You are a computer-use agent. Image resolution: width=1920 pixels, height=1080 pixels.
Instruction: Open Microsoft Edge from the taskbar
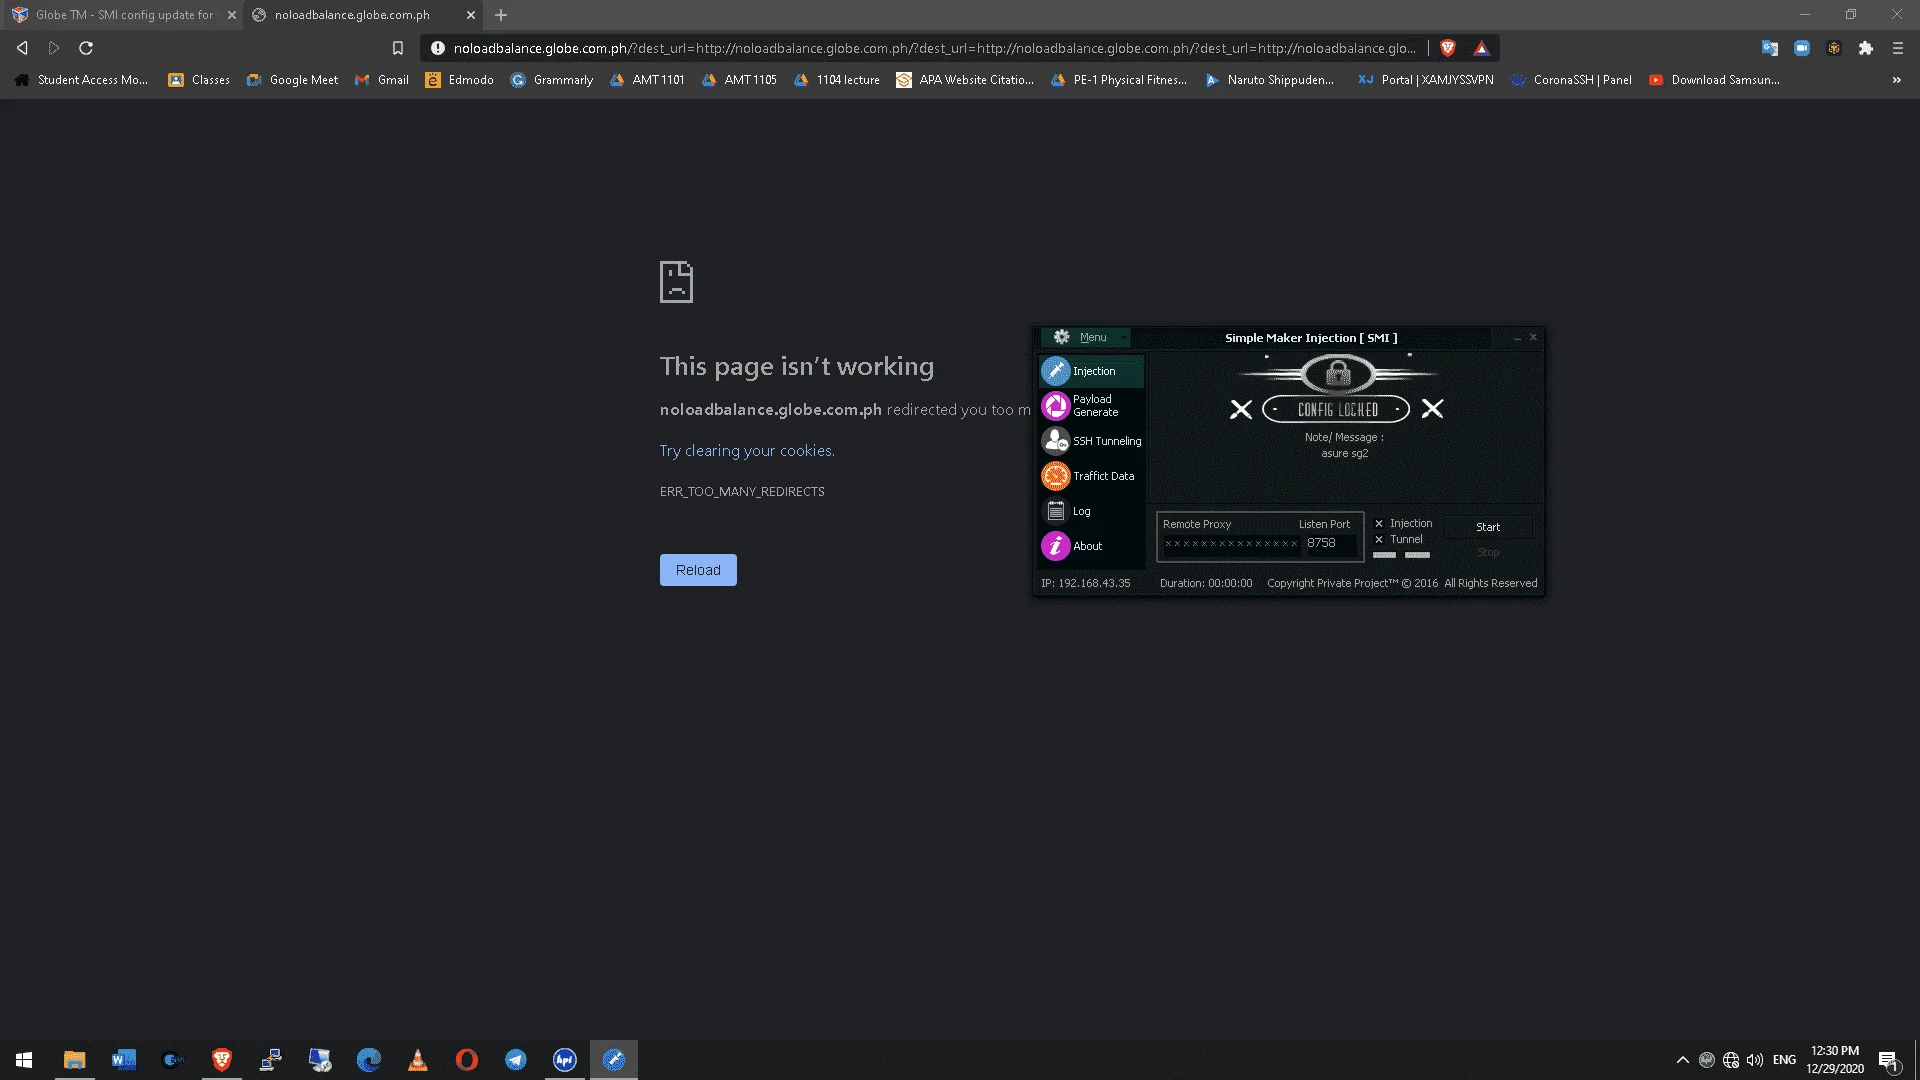pyautogui.click(x=369, y=1060)
